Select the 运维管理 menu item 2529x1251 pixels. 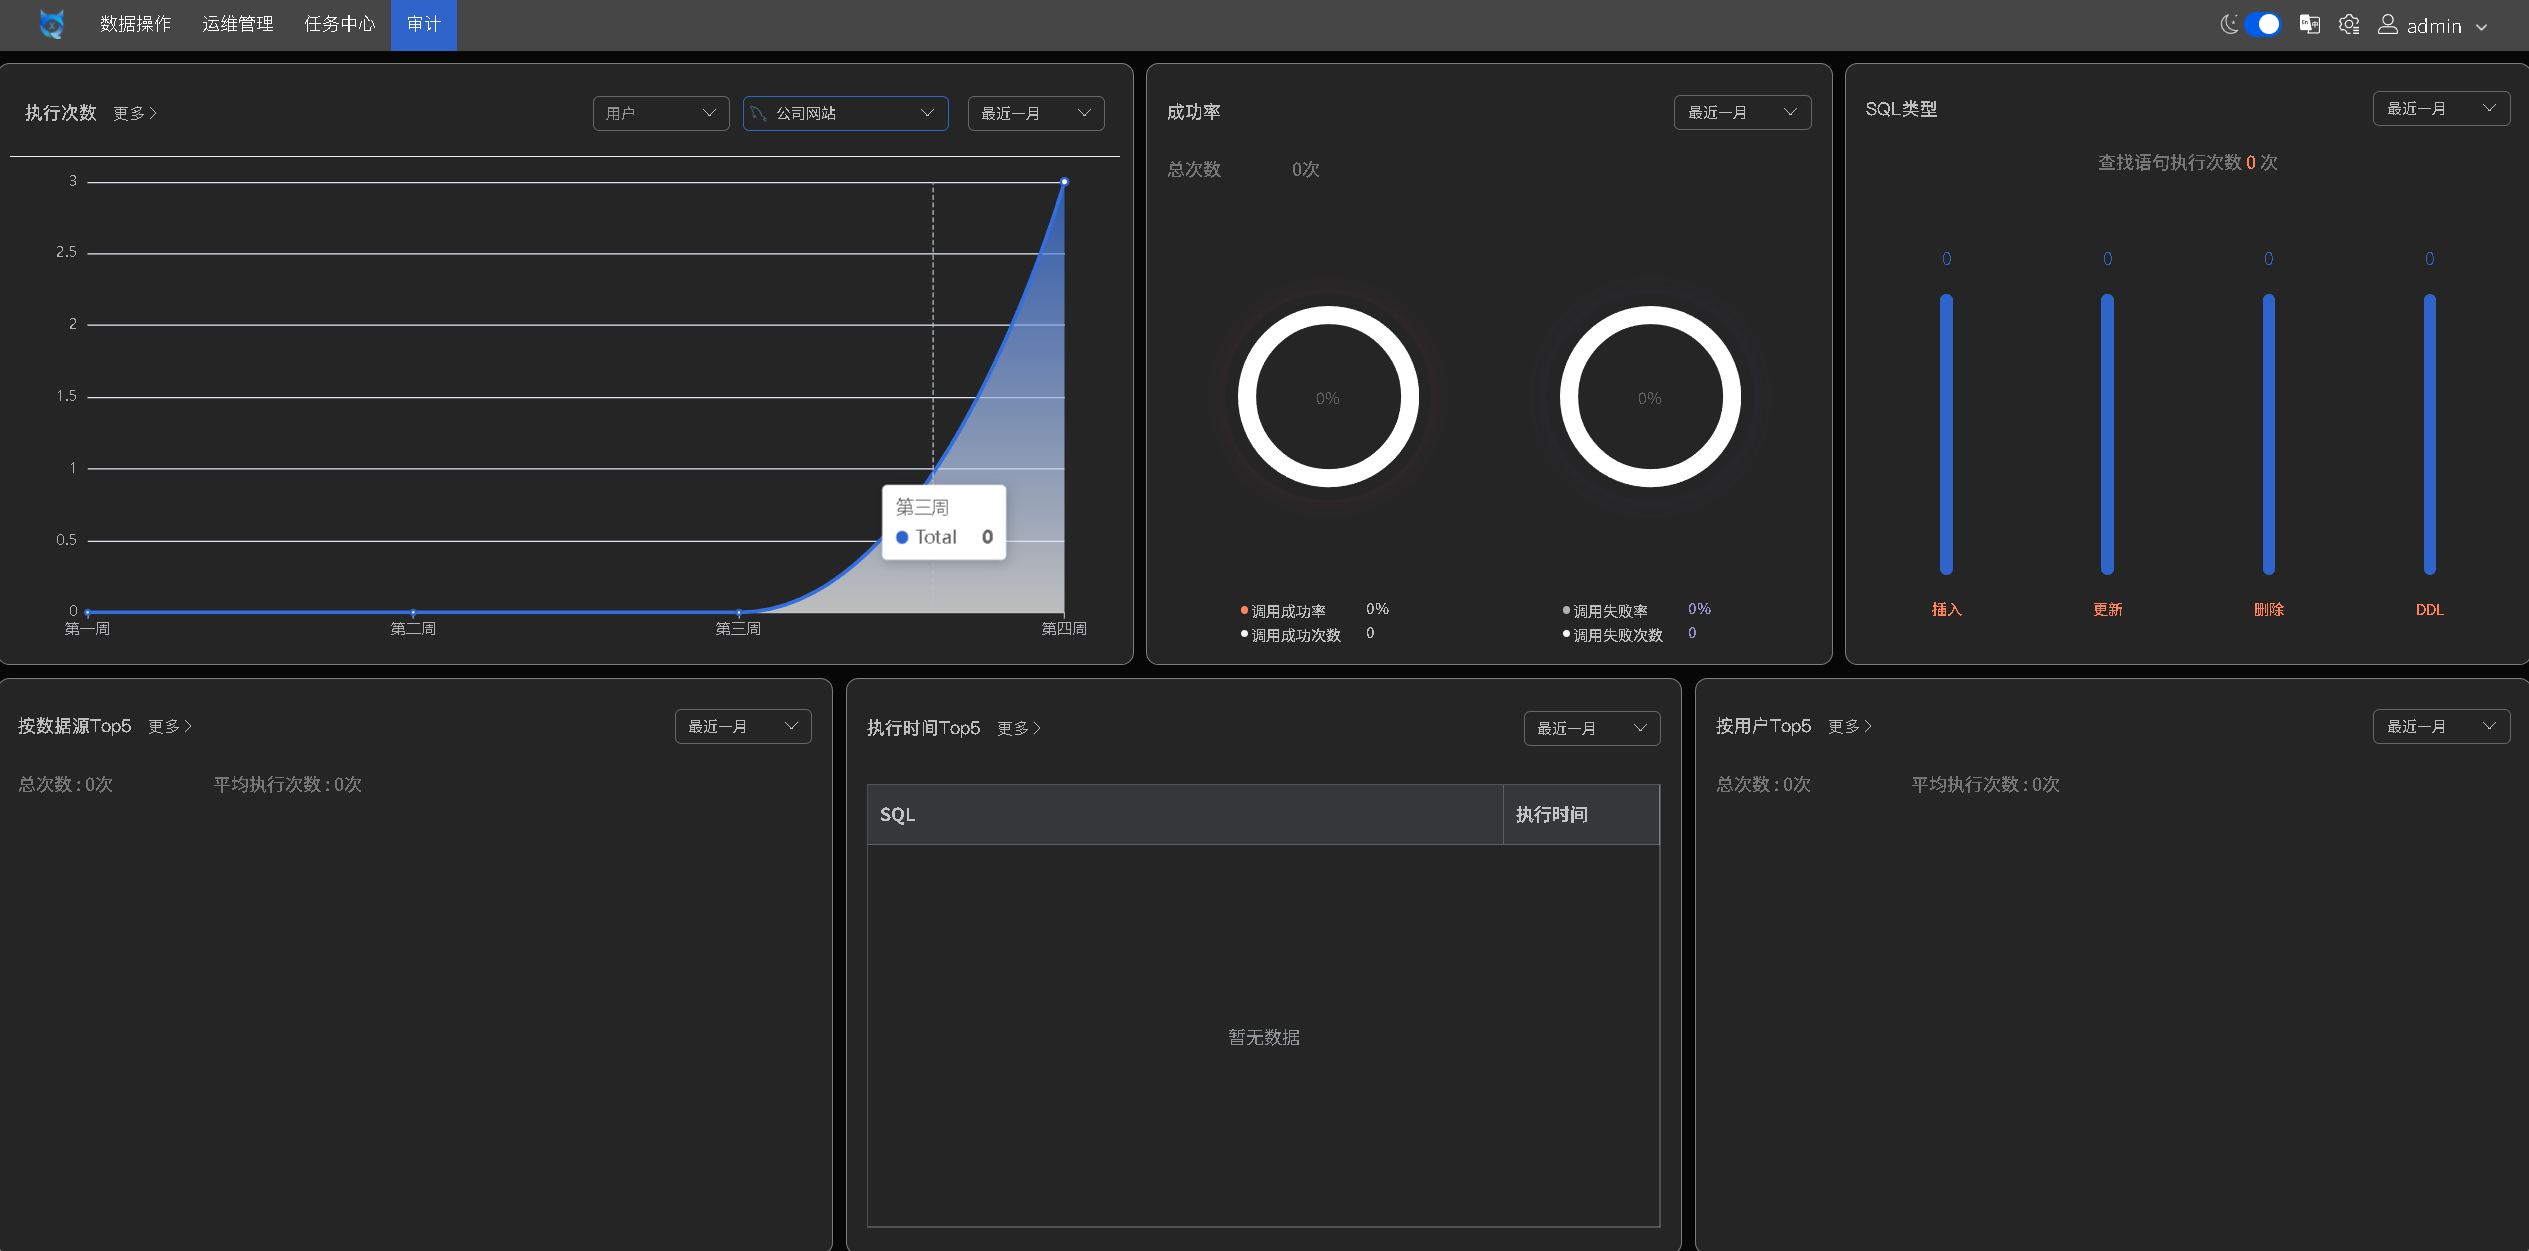(237, 24)
